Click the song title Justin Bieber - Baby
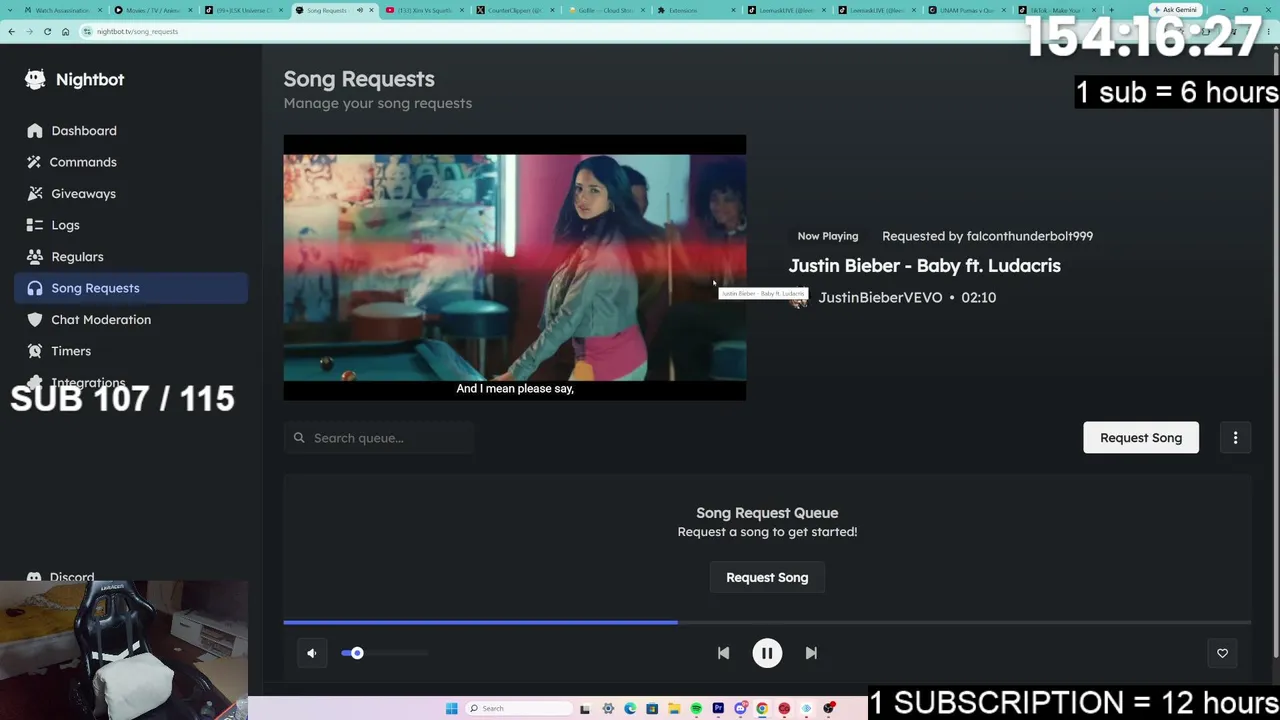Screen dimensions: 1280x720 [x=925, y=266]
